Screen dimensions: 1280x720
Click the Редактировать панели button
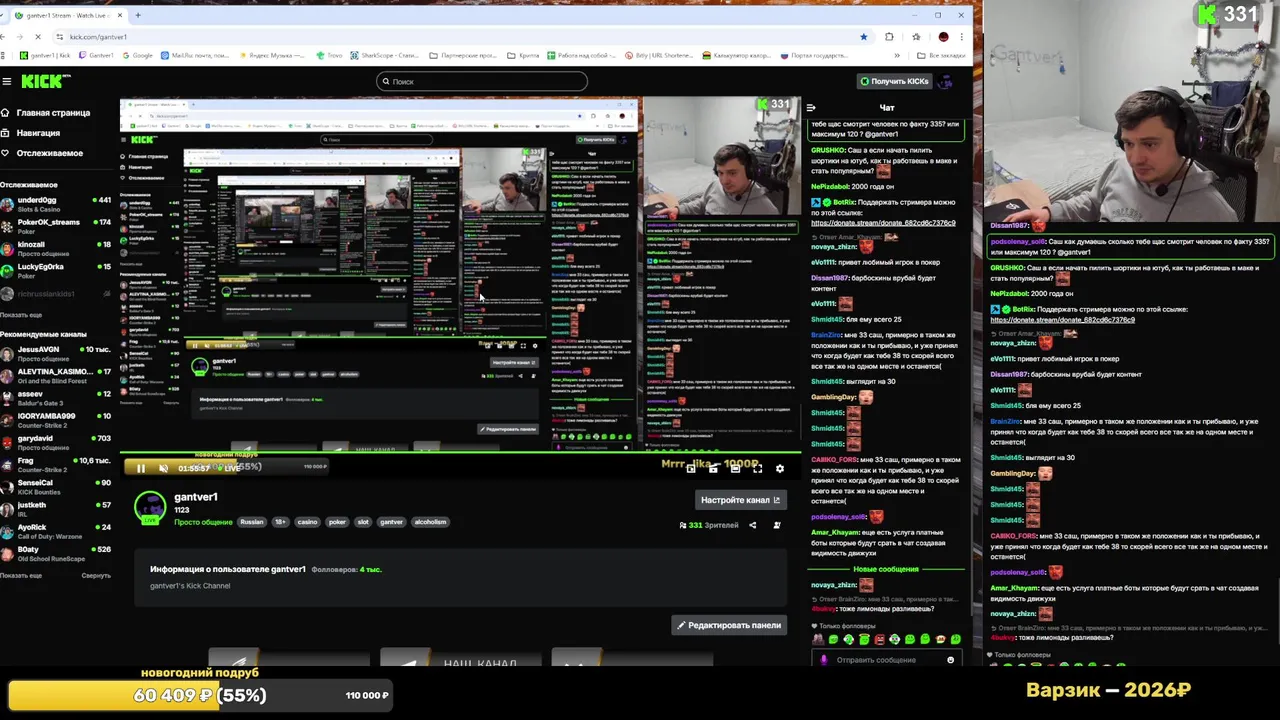pos(729,625)
